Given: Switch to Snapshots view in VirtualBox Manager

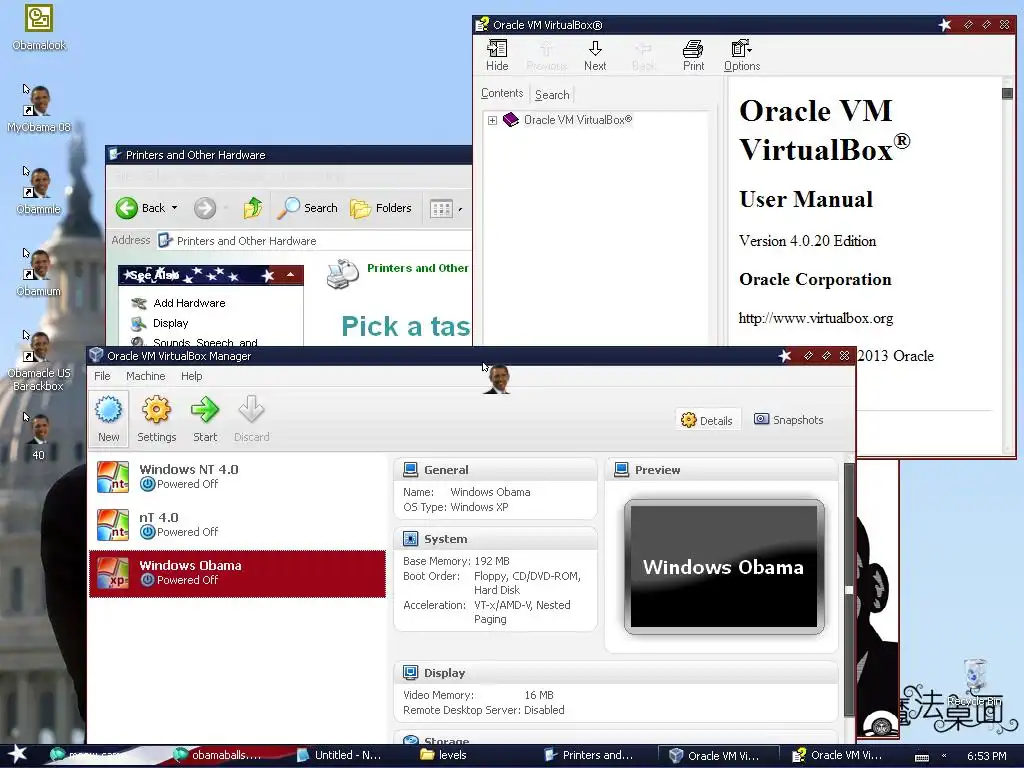Looking at the screenshot, I should [789, 419].
